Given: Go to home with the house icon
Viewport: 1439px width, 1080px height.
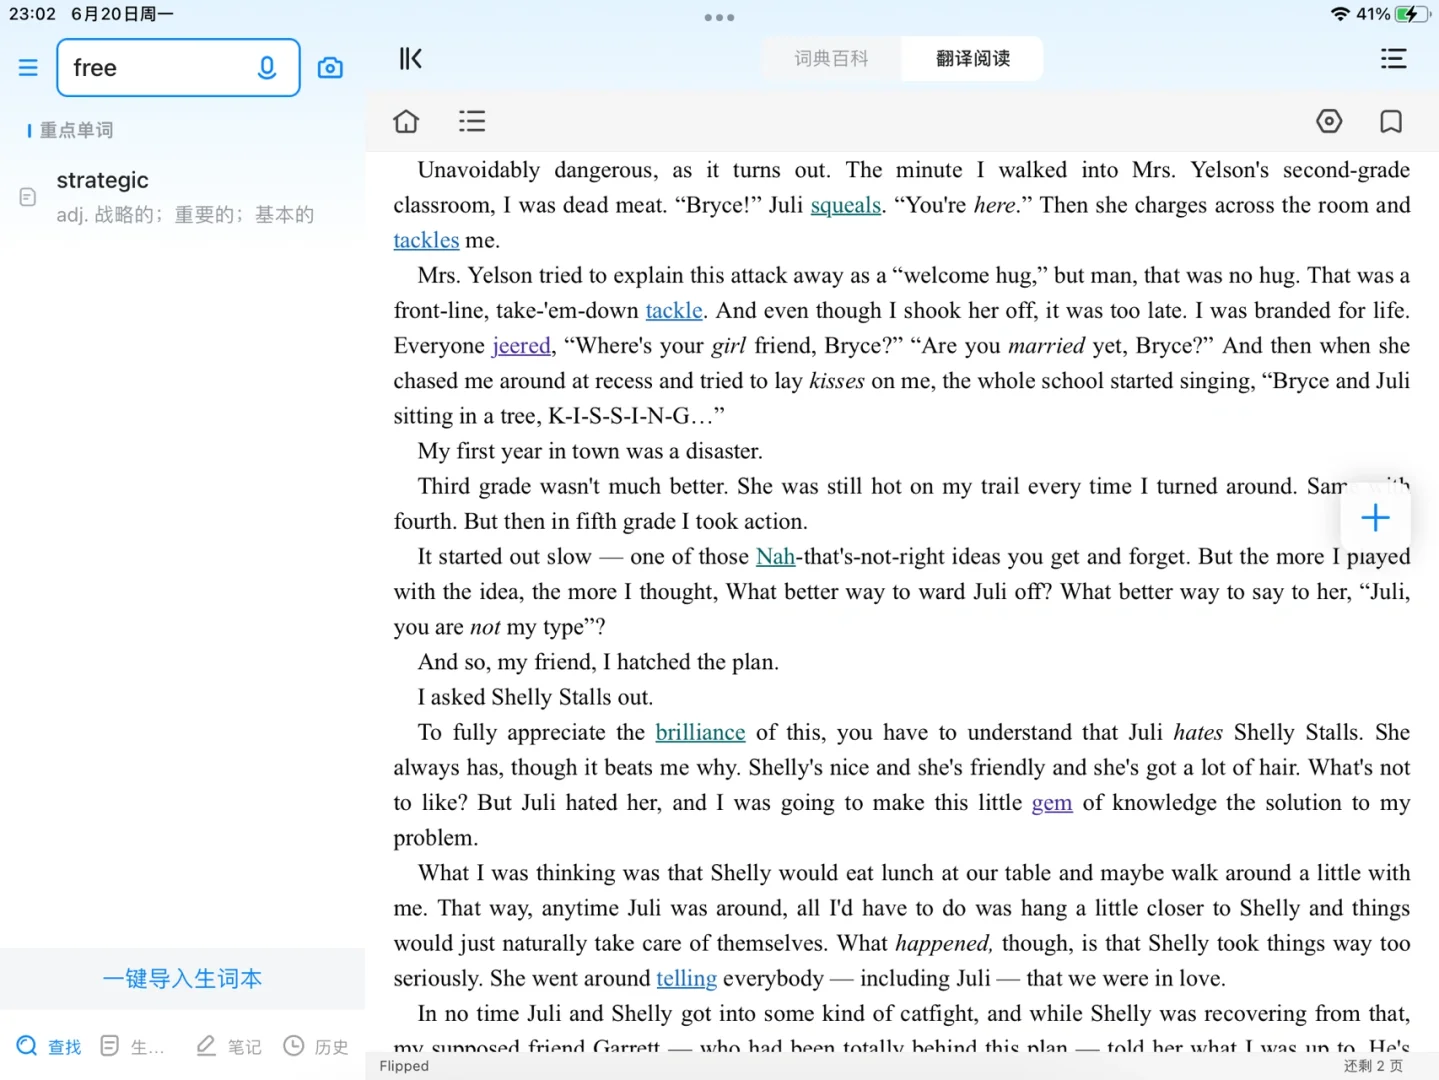Looking at the screenshot, I should point(406,122).
